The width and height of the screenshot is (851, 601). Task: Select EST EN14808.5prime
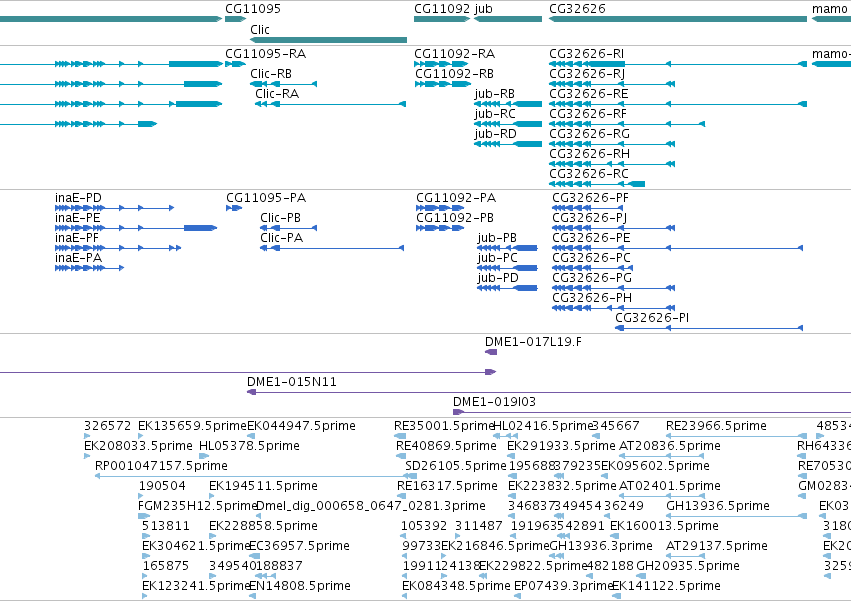point(300,586)
